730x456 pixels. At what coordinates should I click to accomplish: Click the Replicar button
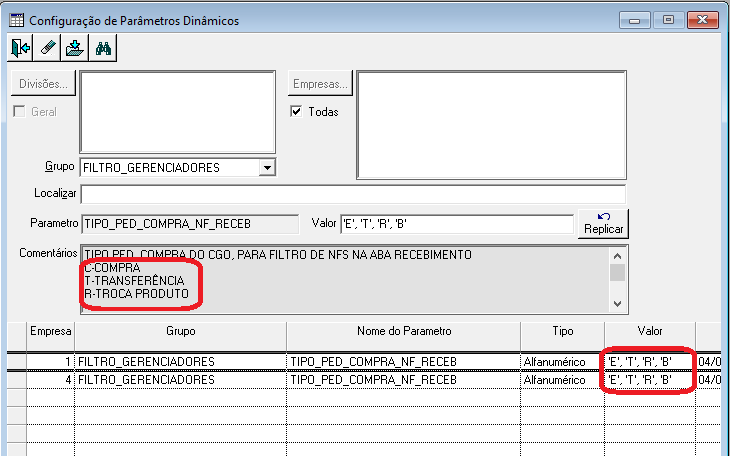603,224
